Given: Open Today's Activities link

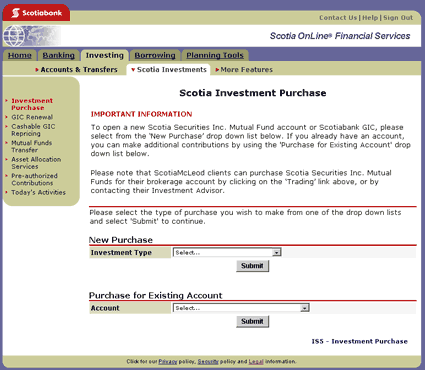Looking at the screenshot, I should click(38, 192).
